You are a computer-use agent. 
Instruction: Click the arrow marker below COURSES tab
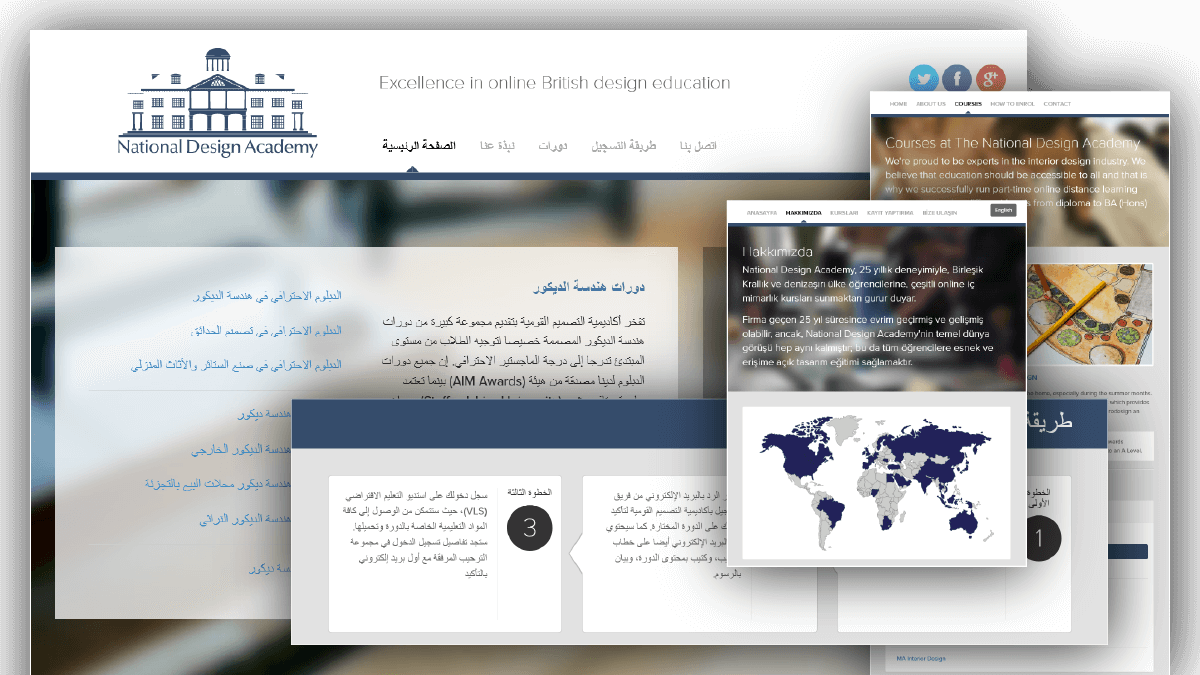point(967,110)
